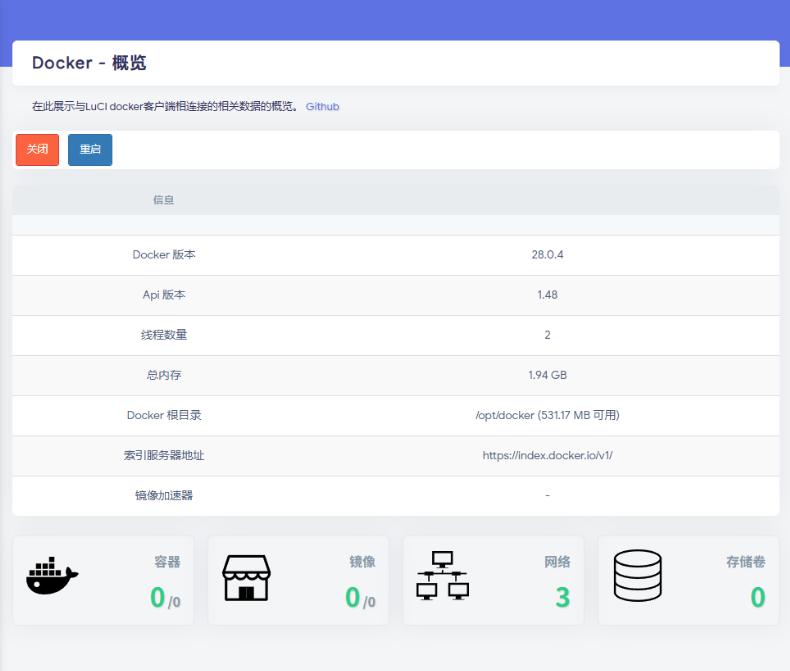Click the blue 重启 button
Viewport: 790px width, 671px height.
[90, 150]
